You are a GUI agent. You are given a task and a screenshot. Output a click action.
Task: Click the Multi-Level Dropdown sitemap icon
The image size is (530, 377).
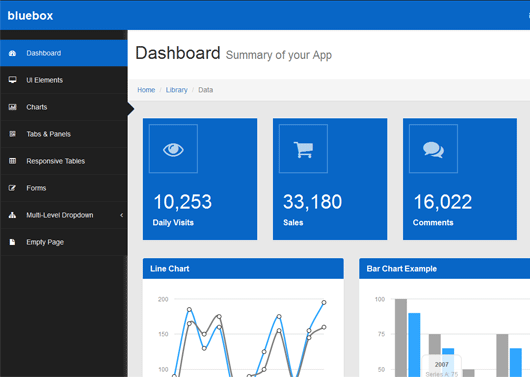13,215
